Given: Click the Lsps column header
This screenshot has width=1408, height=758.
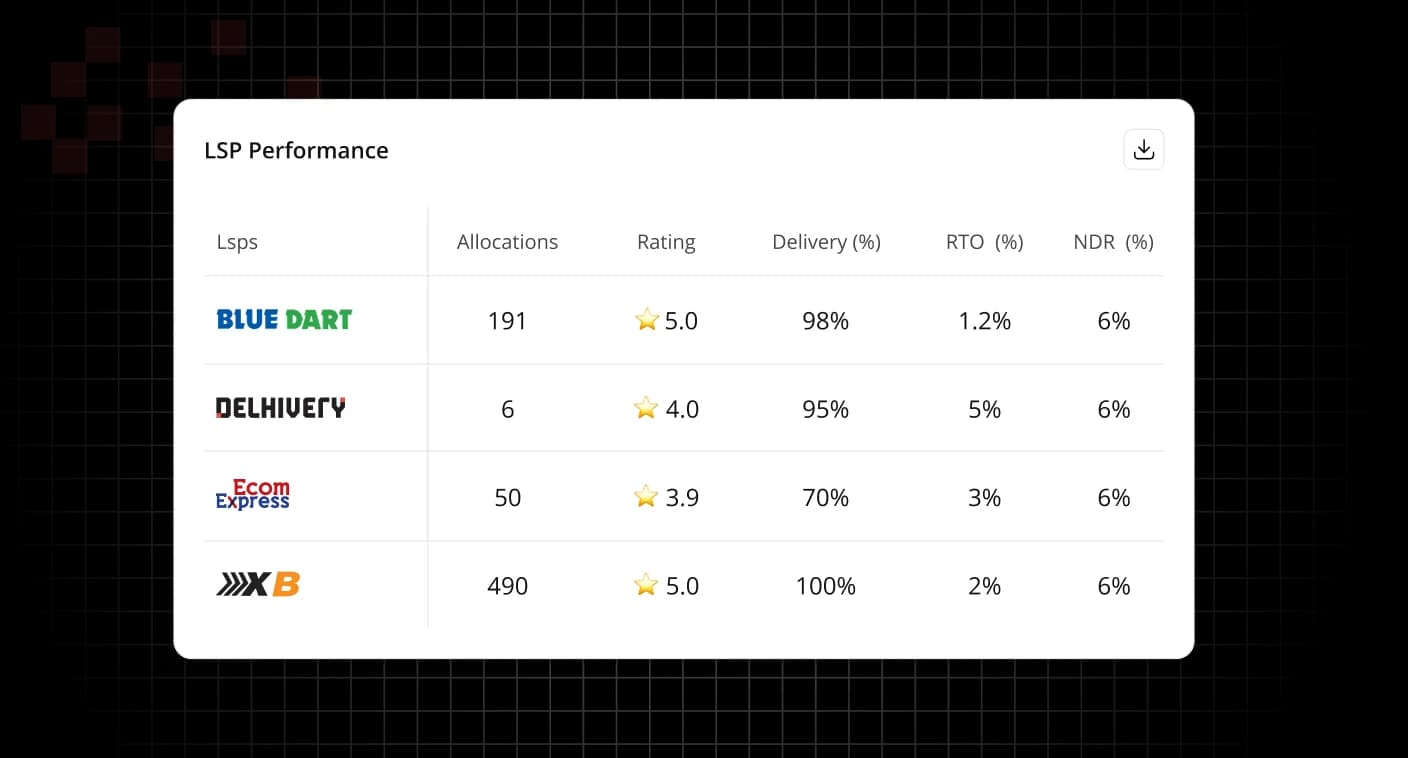Looking at the screenshot, I should click(x=237, y=243).
